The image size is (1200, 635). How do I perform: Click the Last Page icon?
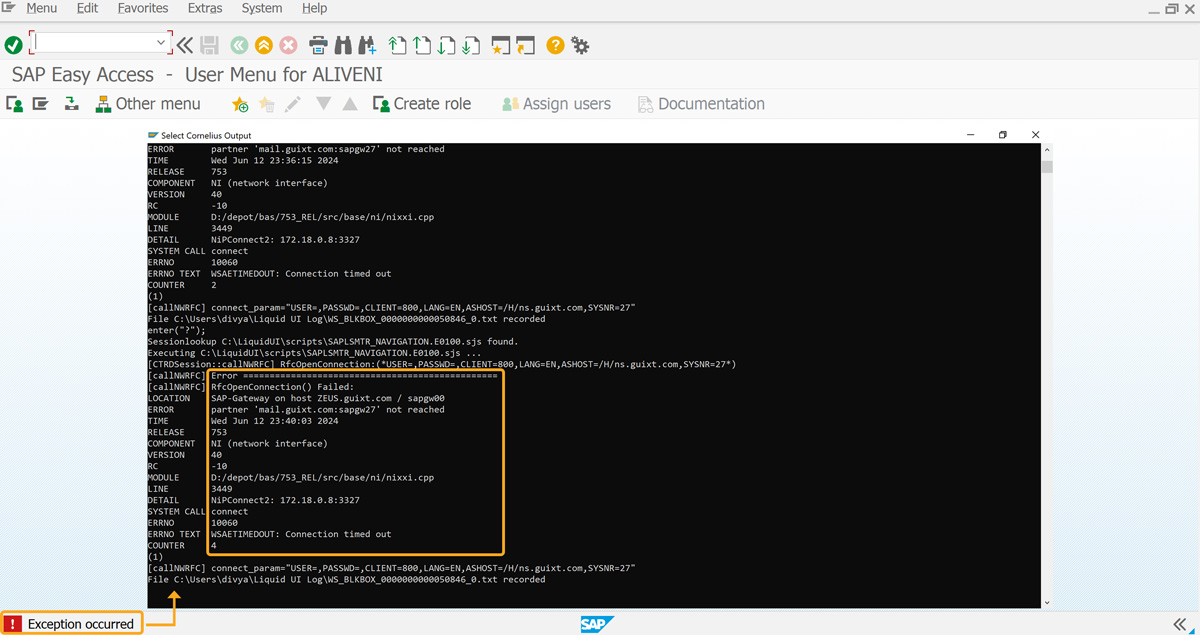(470, 45)
